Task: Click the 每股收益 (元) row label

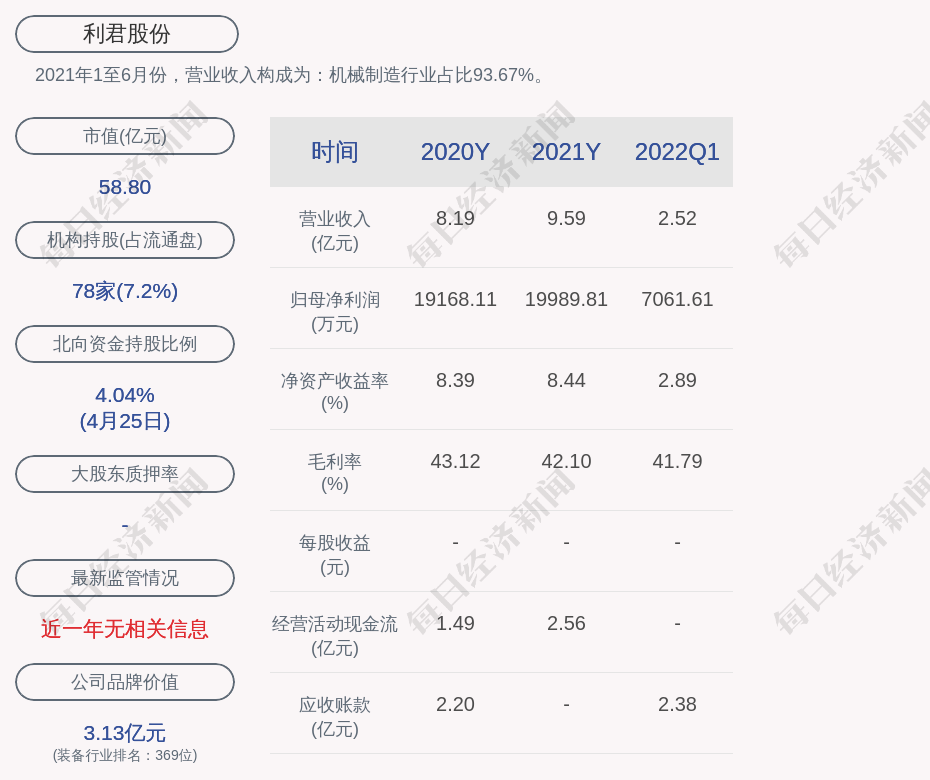Action: click(335, 555)
